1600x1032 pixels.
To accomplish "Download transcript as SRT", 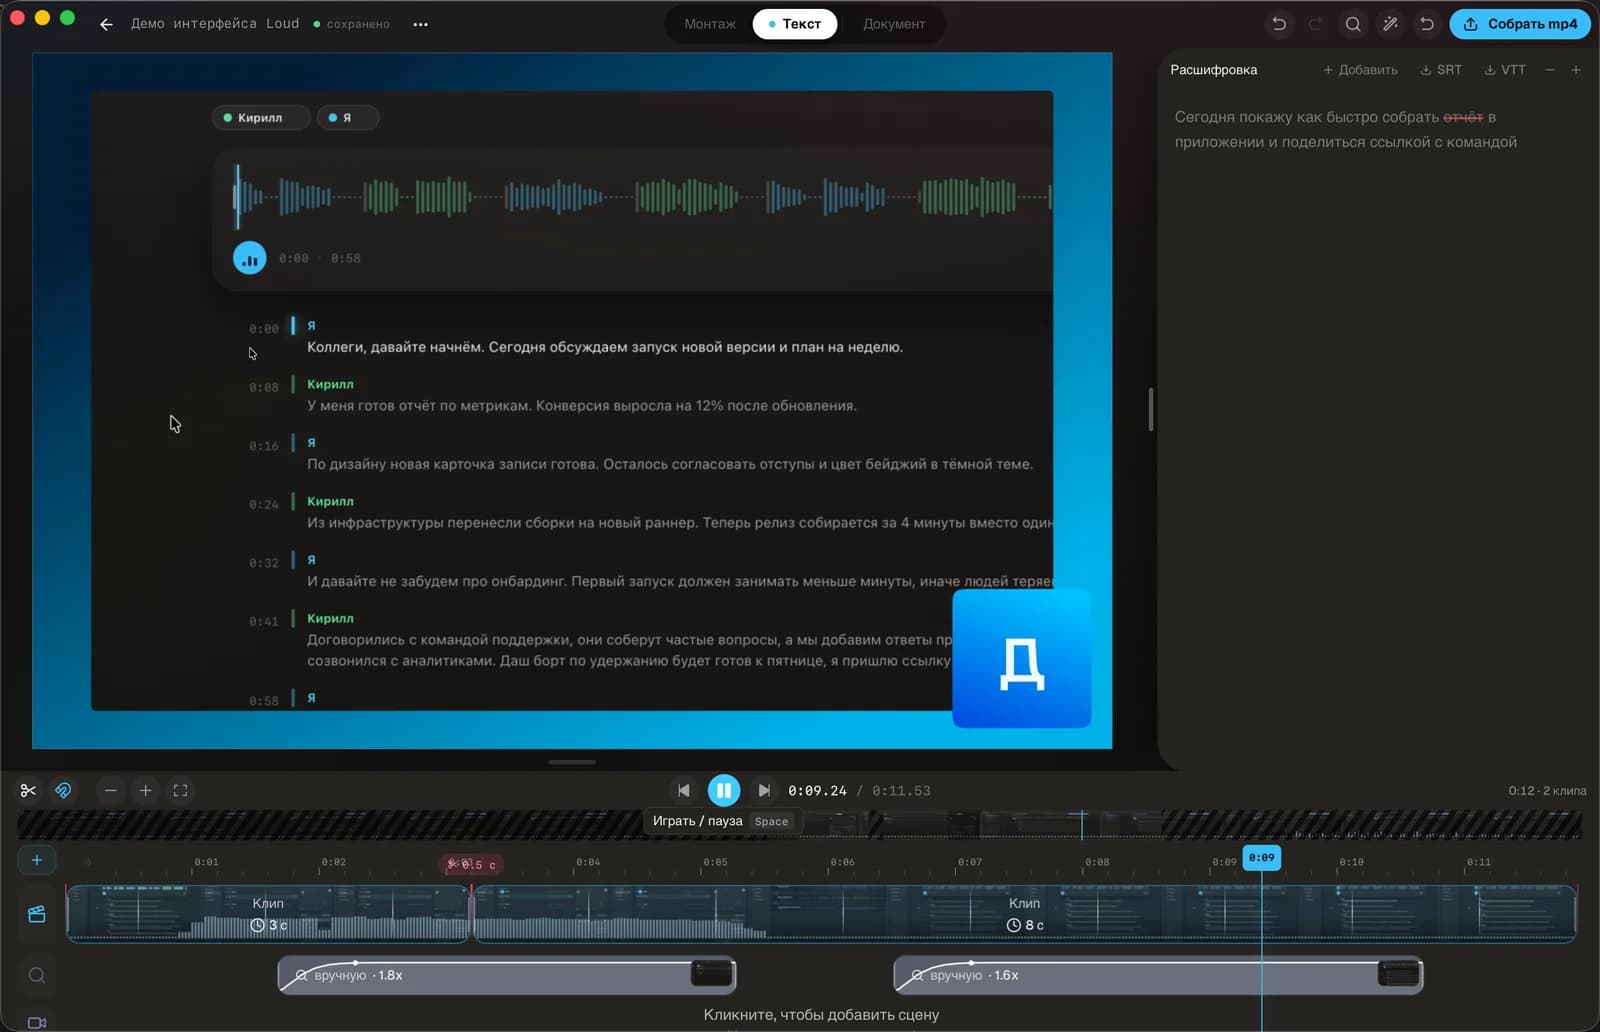I will pos(1441,70).
